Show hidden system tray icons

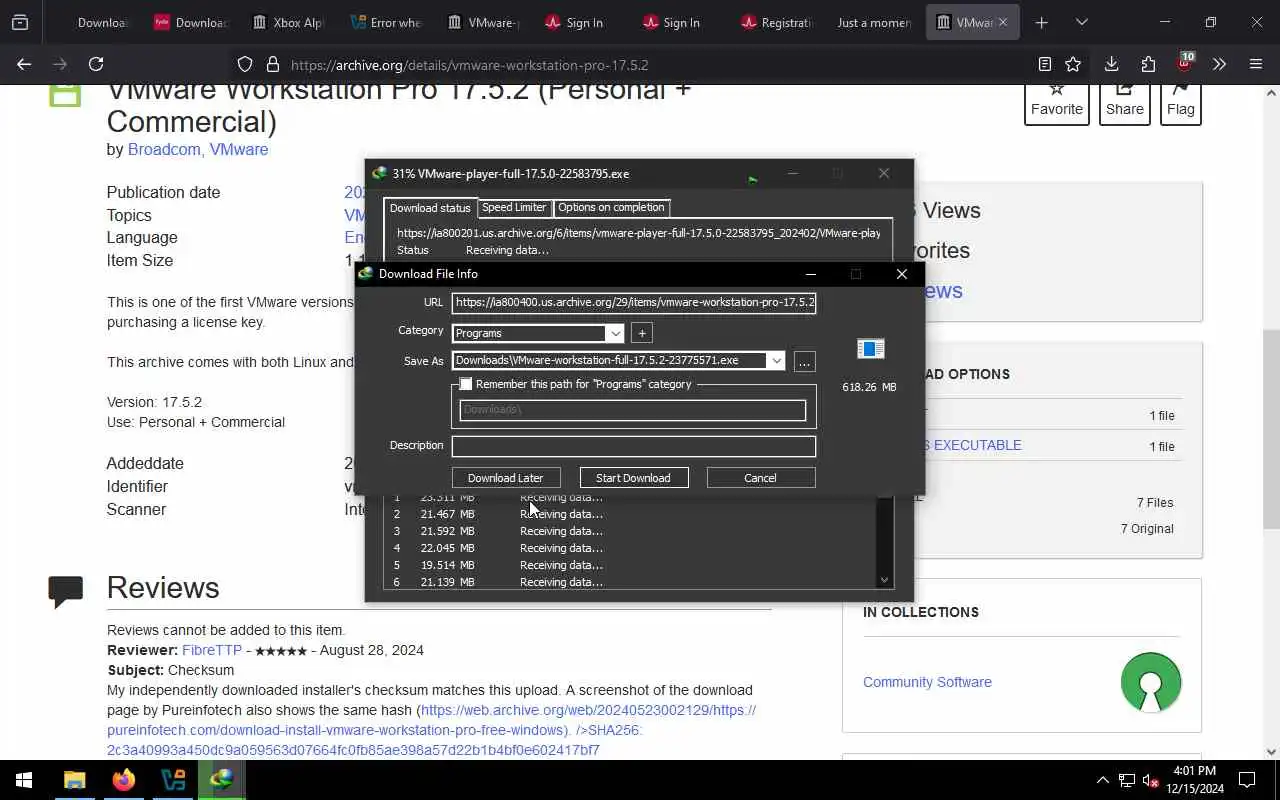tap(1102, 780)
